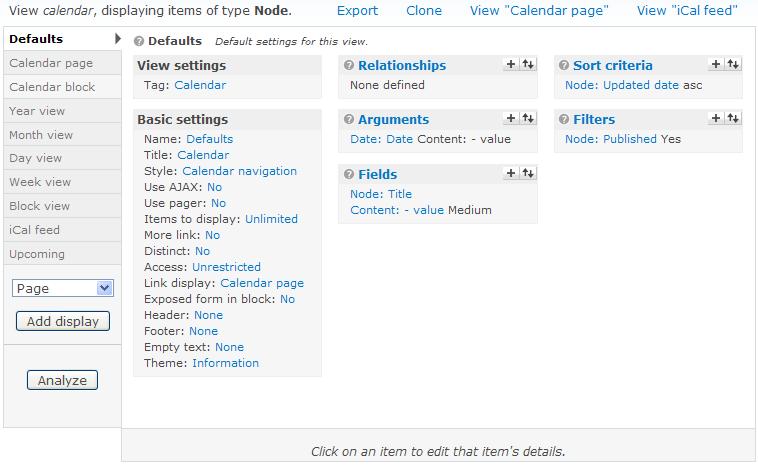Click the Add display button
Screen dimensions: 758x465
(63, 321)
